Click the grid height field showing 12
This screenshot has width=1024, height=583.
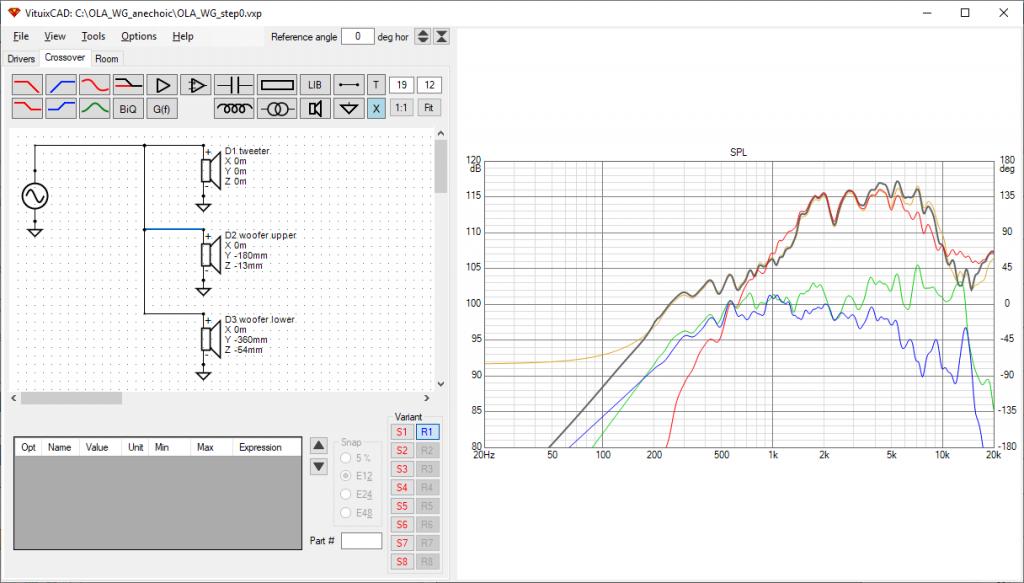click(x=429, y=85)
